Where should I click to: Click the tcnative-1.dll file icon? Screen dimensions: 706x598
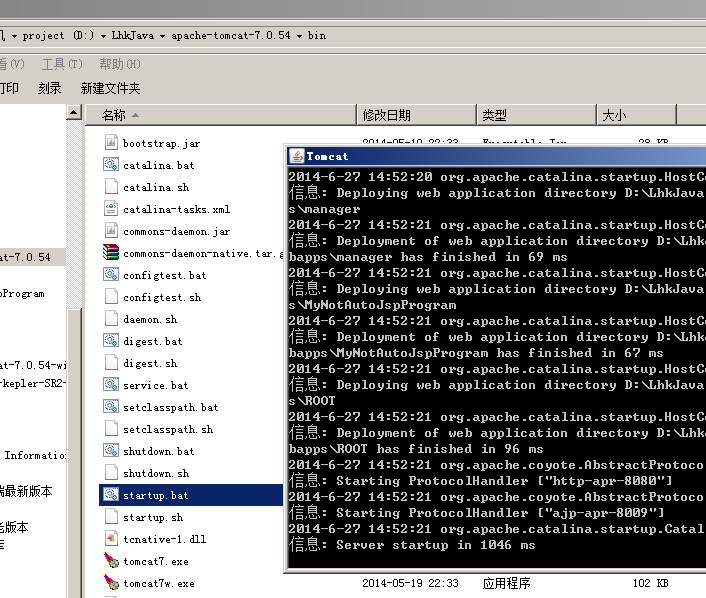pyautogui.click(x=111, y=538)
